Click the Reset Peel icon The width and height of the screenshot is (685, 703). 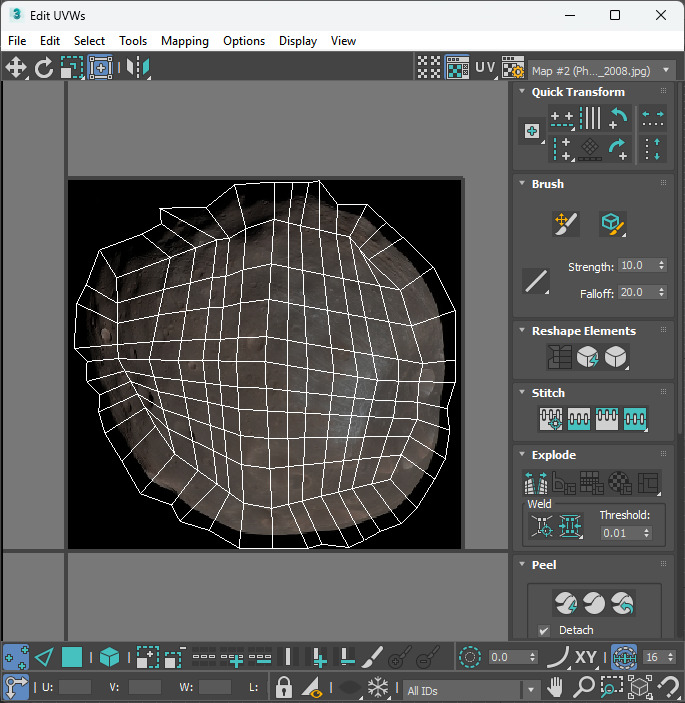pyautogui.click(x=622, y=603)
